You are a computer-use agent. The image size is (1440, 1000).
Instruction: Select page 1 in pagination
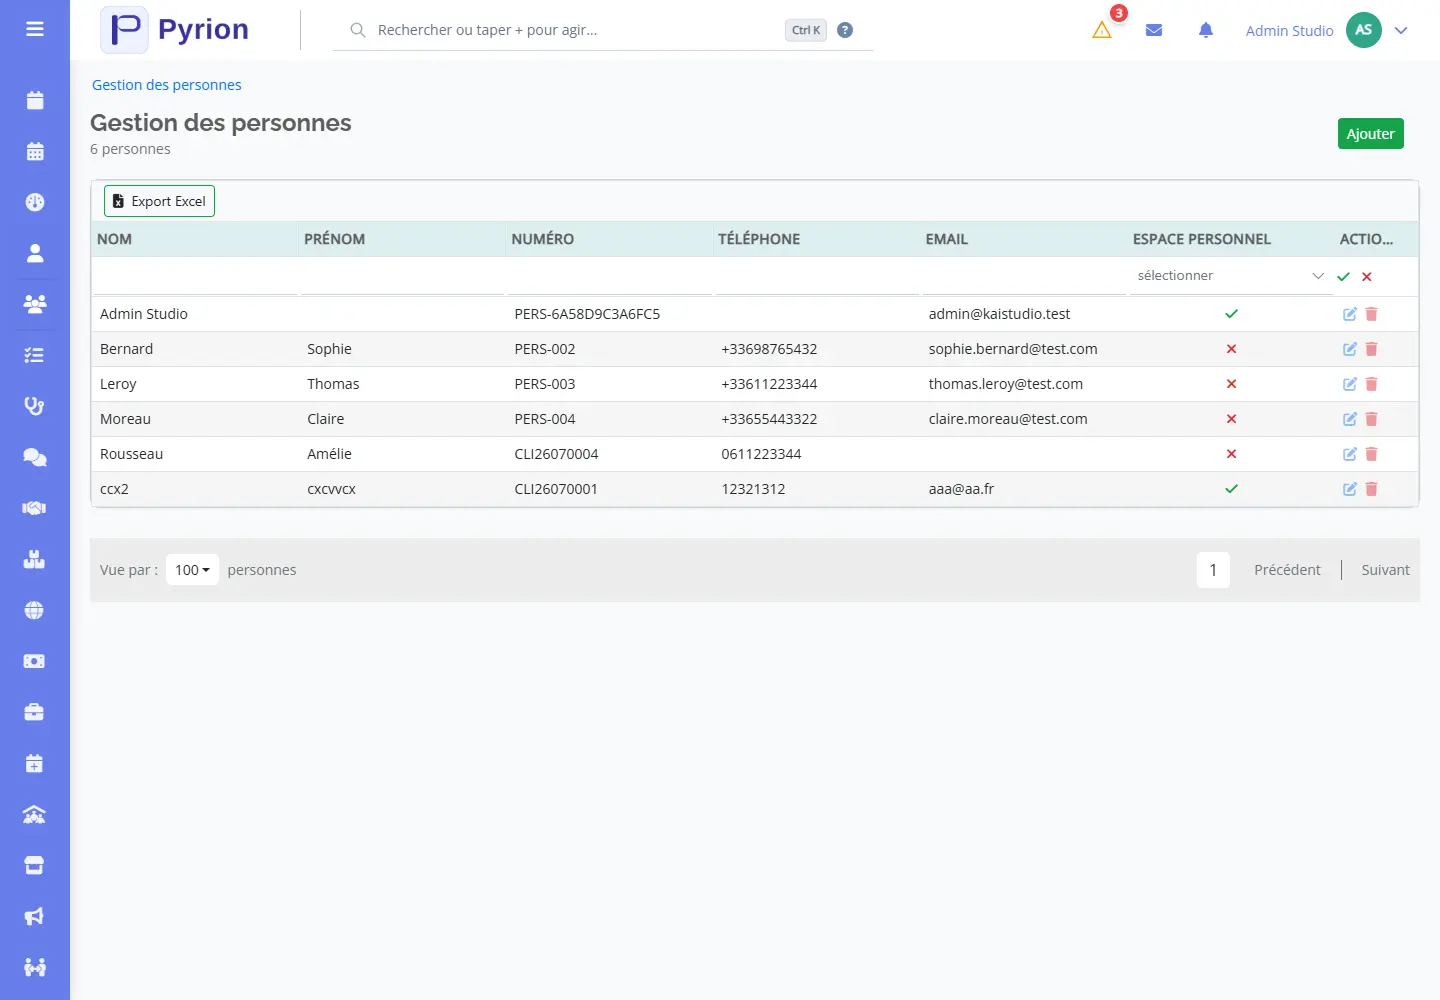(1213, 570)
